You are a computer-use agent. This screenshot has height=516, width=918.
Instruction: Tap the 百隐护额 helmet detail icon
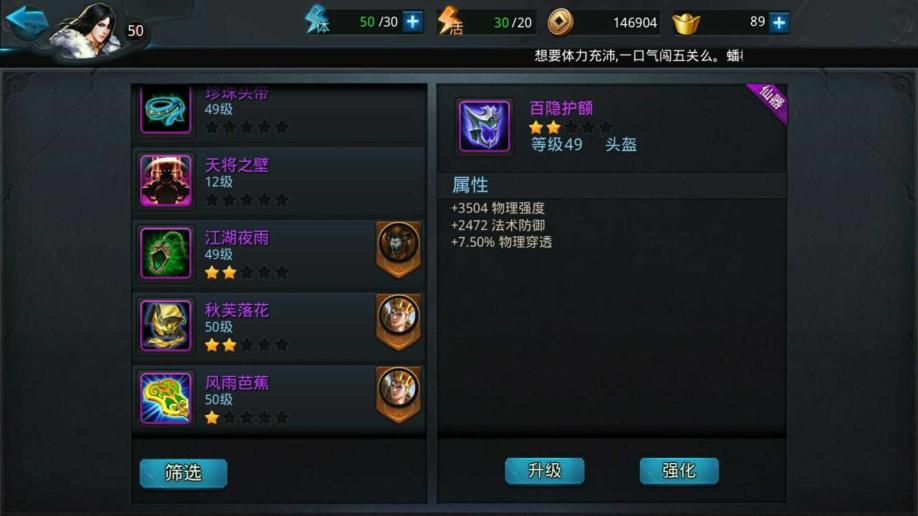(x=484, y=126)
